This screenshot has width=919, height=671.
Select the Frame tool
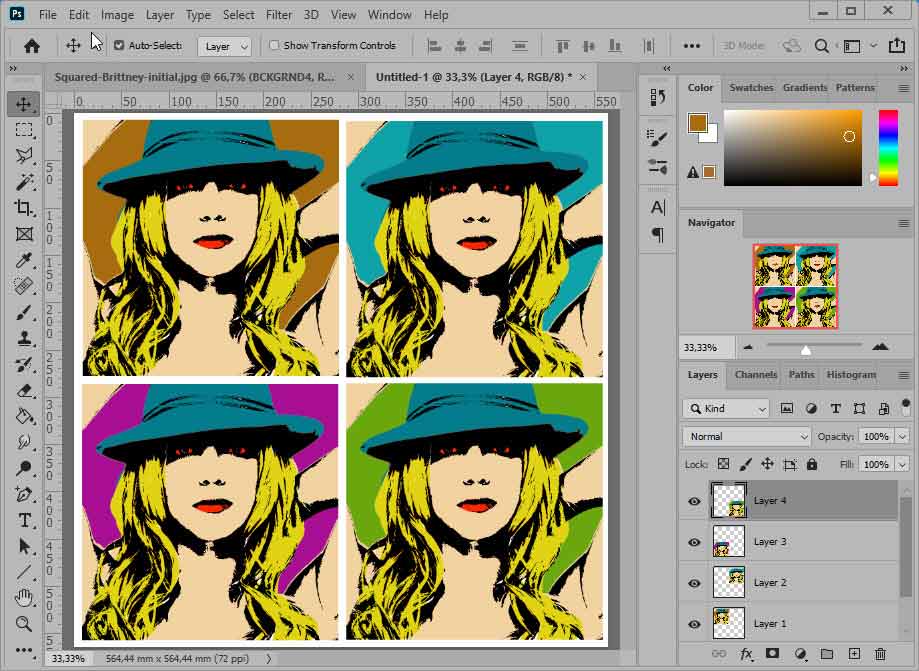coord(23,234)
